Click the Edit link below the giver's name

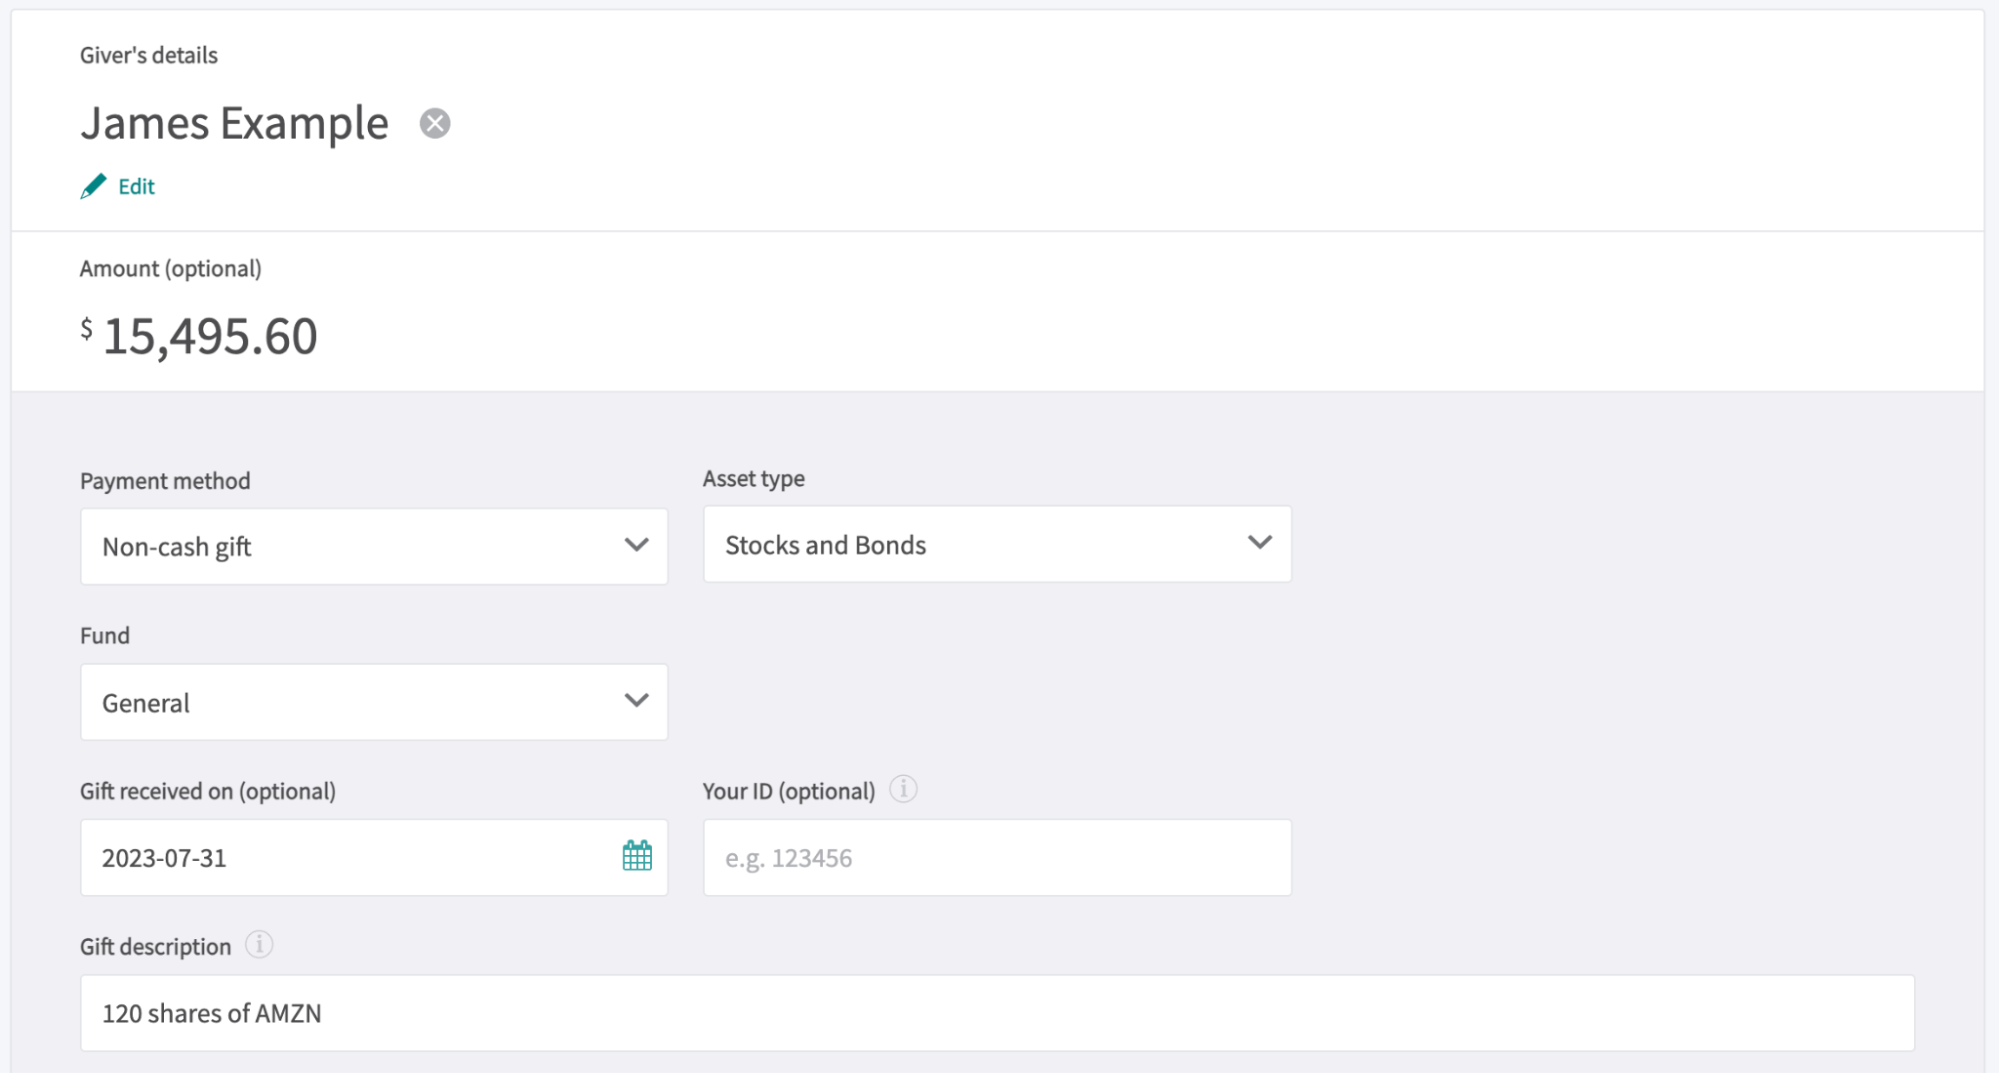(135, 185)
